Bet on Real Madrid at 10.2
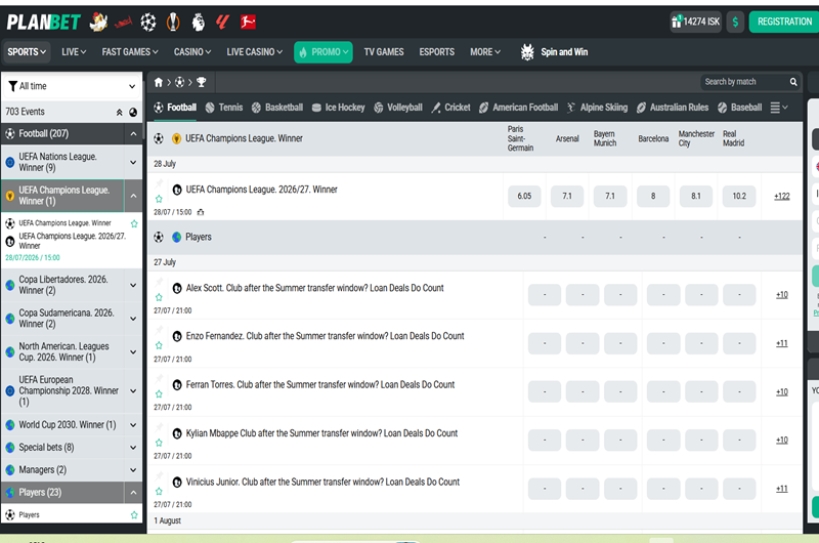This screenshot has height=543, width=819. tap(739, 196)
